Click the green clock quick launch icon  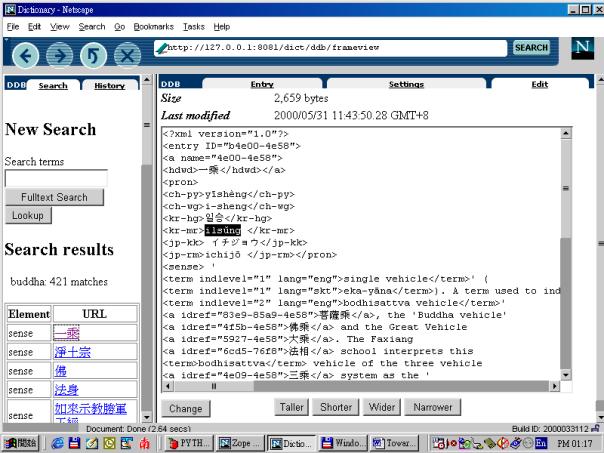point(109,443)
